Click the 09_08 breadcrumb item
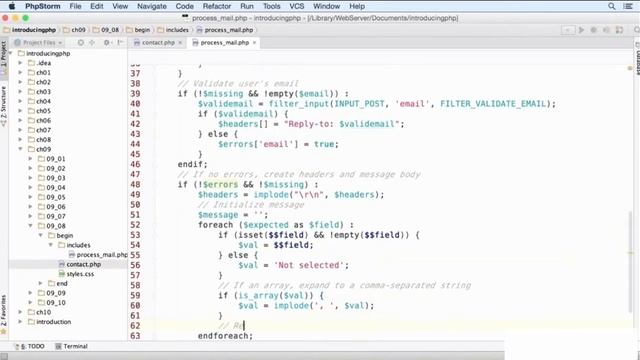This screenshot has height=360, width=640. (x=106, y=30)
